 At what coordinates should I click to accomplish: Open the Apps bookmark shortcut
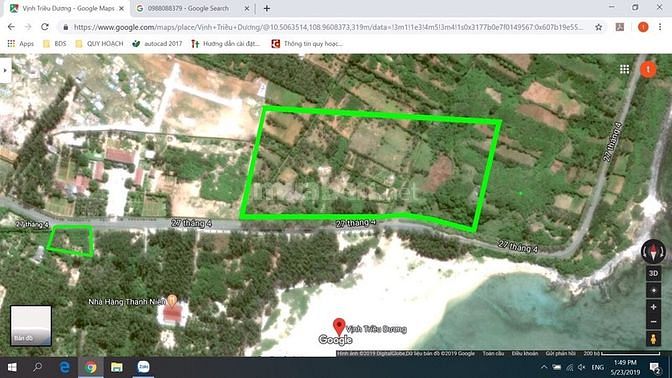pos(21,43)
